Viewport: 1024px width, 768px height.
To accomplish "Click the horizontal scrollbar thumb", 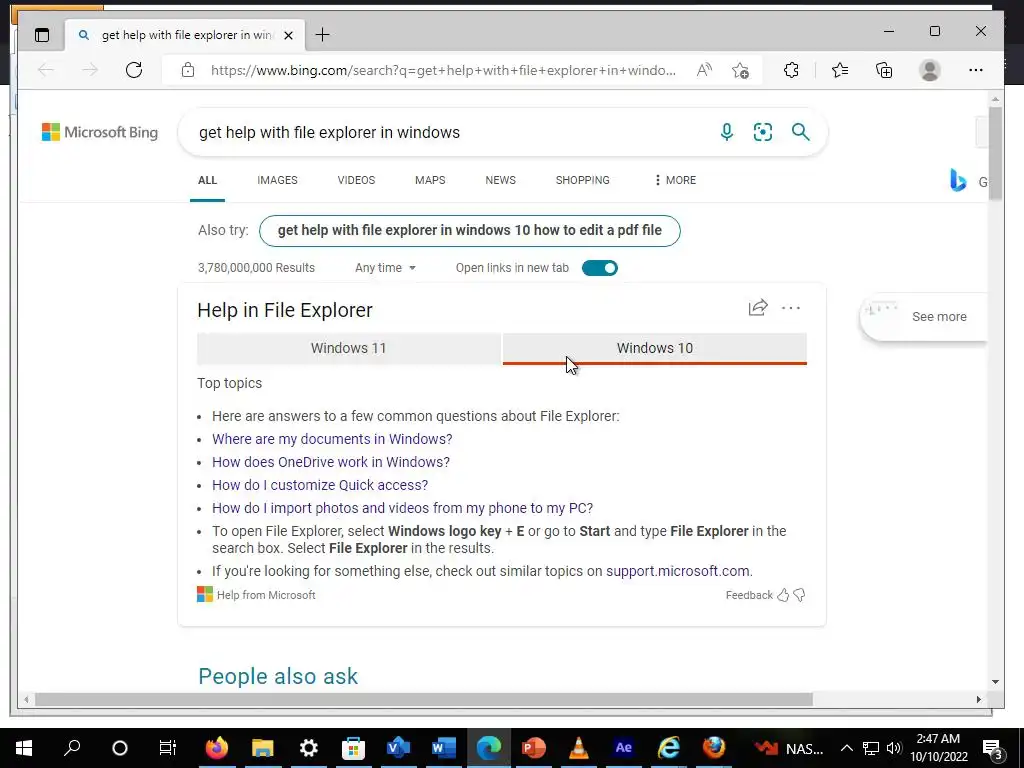I will click(x=424, y=699).
